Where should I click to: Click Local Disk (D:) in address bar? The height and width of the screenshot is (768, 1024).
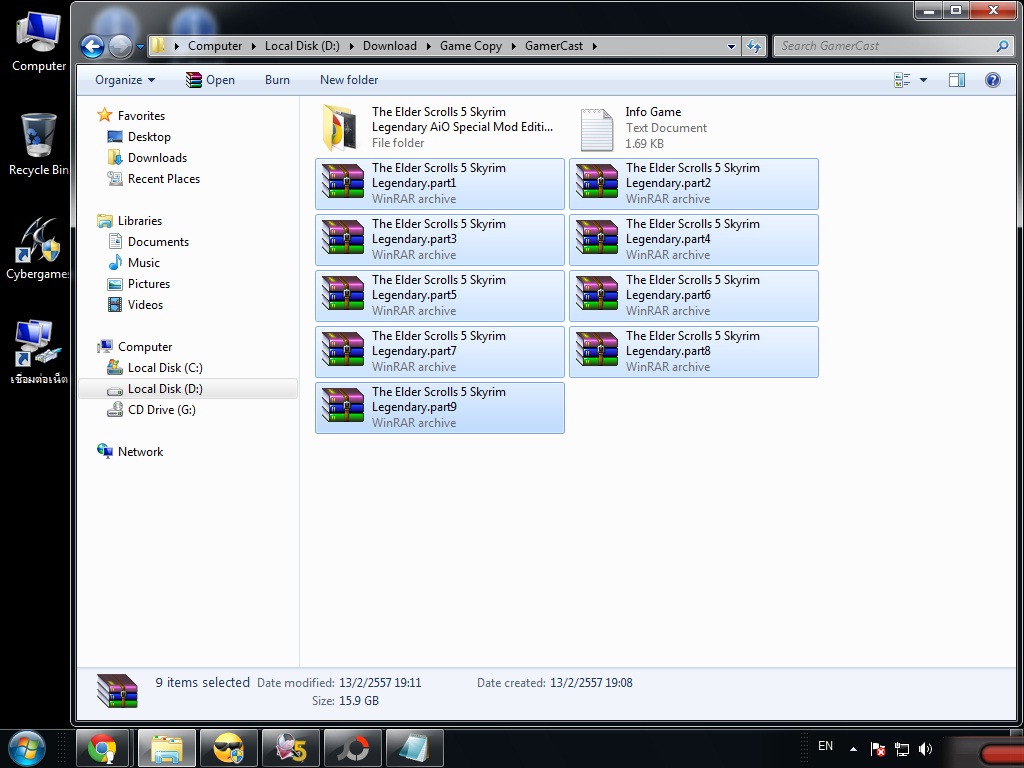302,46
